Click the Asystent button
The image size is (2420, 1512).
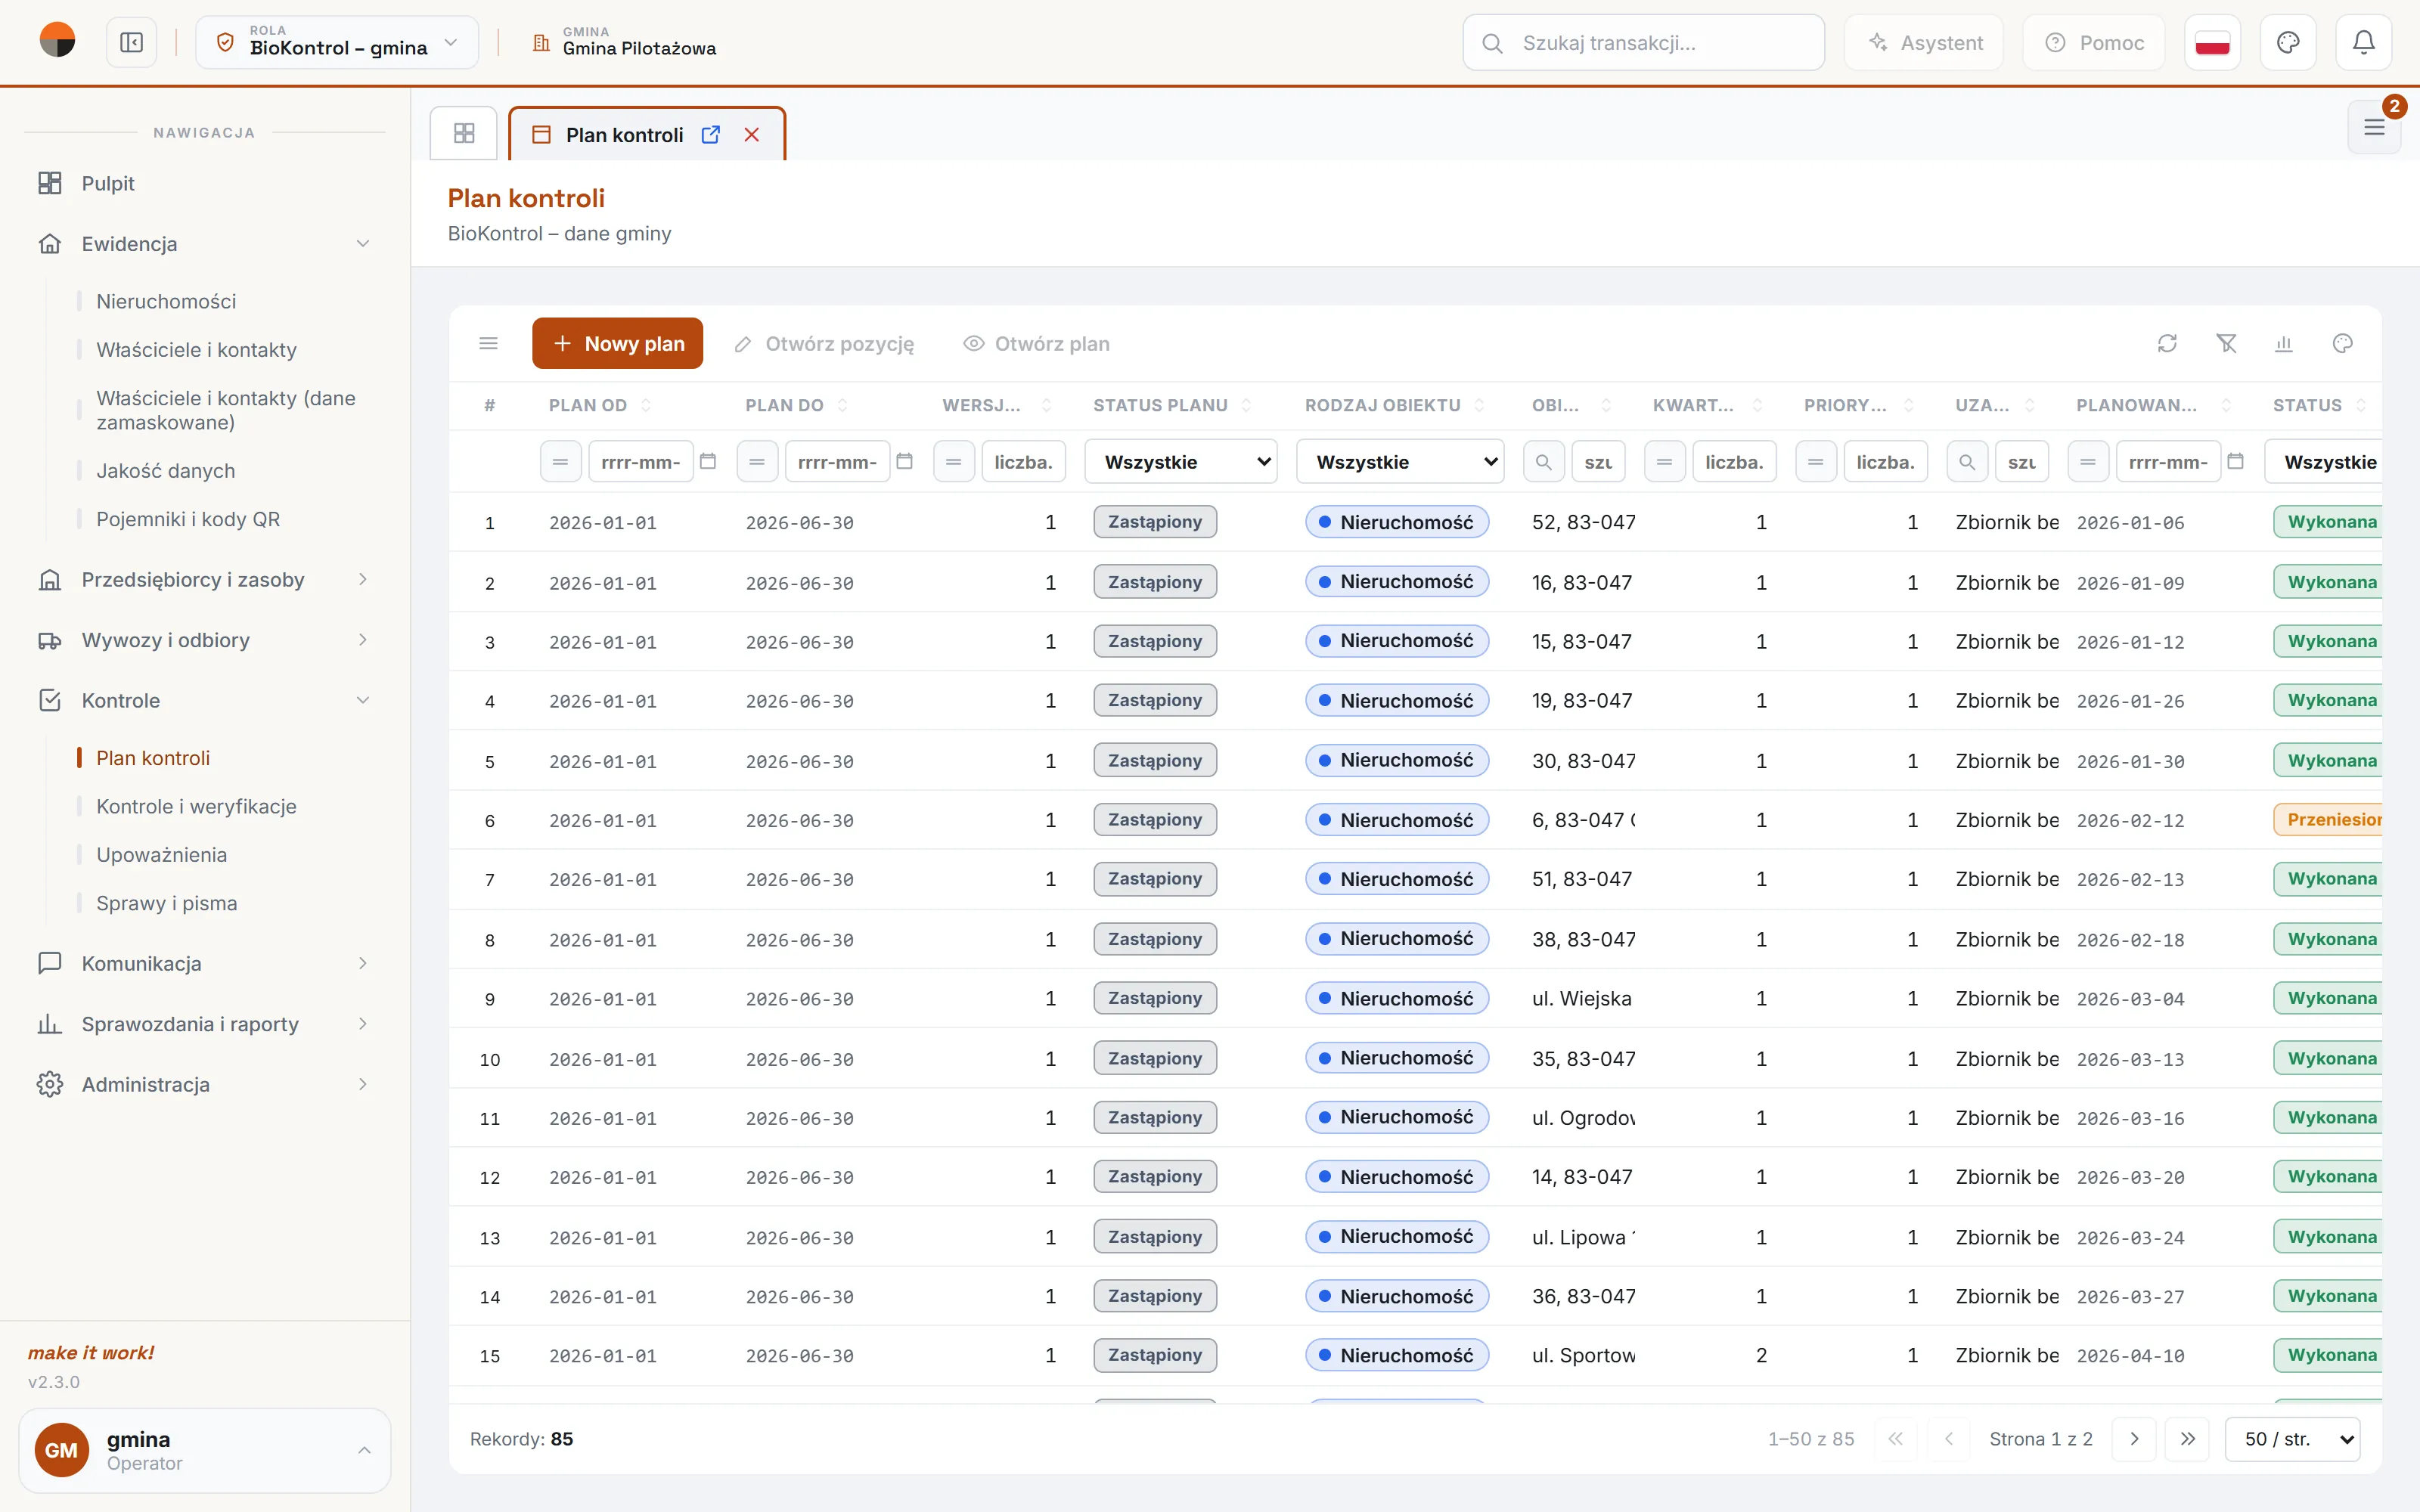click(x=1924, y=42)
